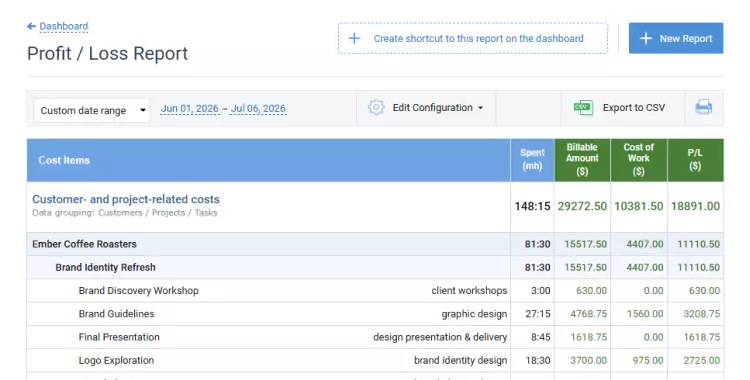Open the Custom date range dropdown

[x=92, y=111]
